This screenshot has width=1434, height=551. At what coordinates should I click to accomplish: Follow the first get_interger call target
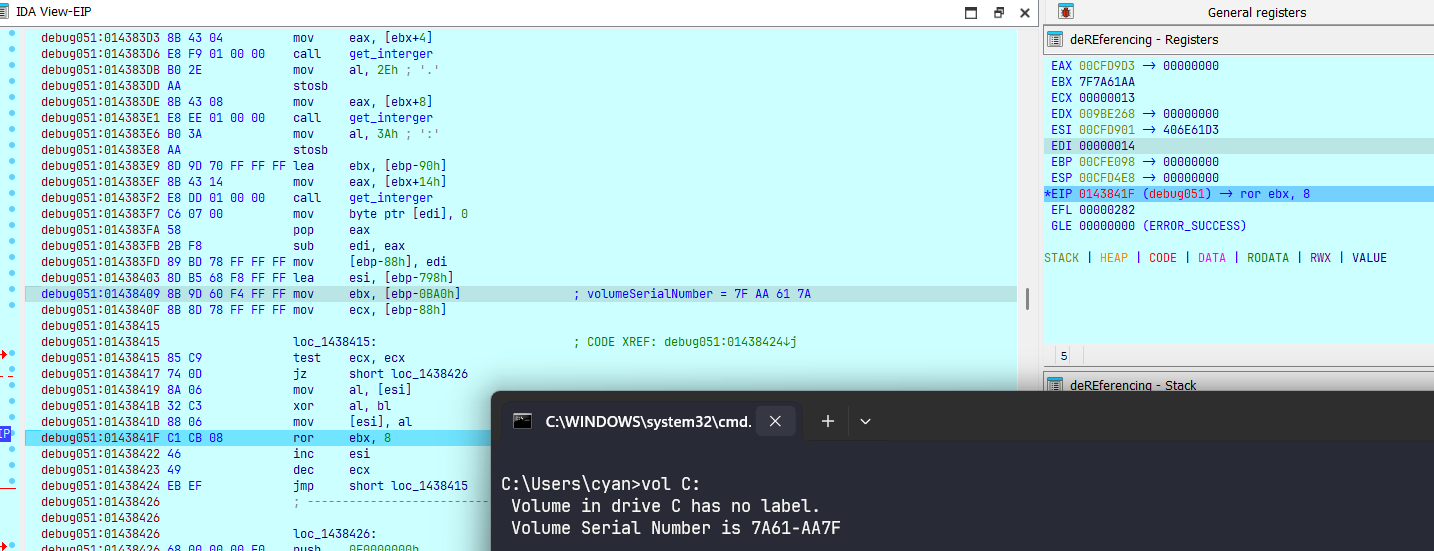point(390,54)
